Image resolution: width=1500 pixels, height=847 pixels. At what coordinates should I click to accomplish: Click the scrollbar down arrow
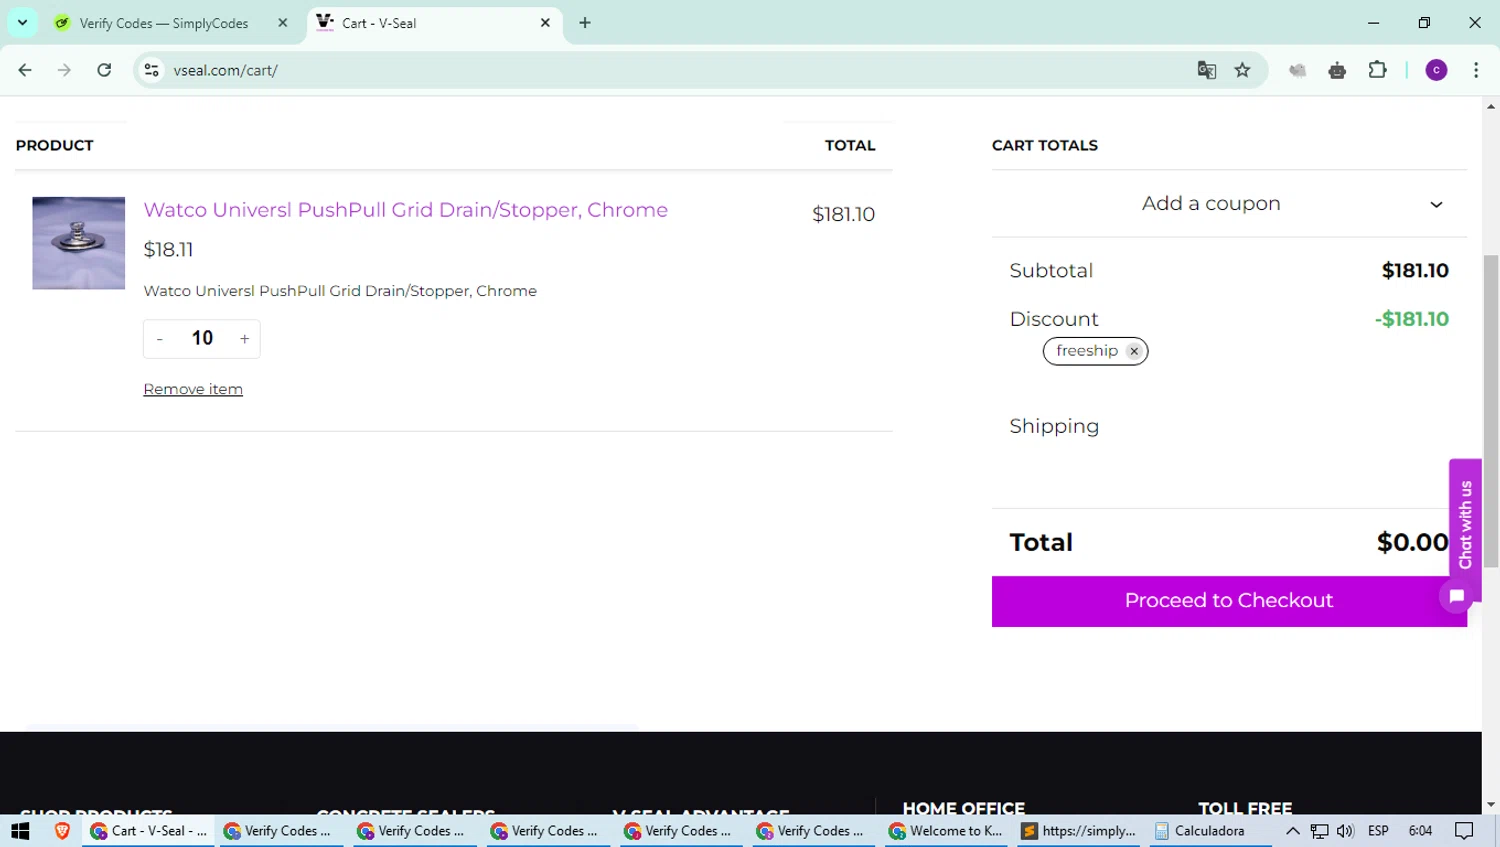(x=1491, y=805)
